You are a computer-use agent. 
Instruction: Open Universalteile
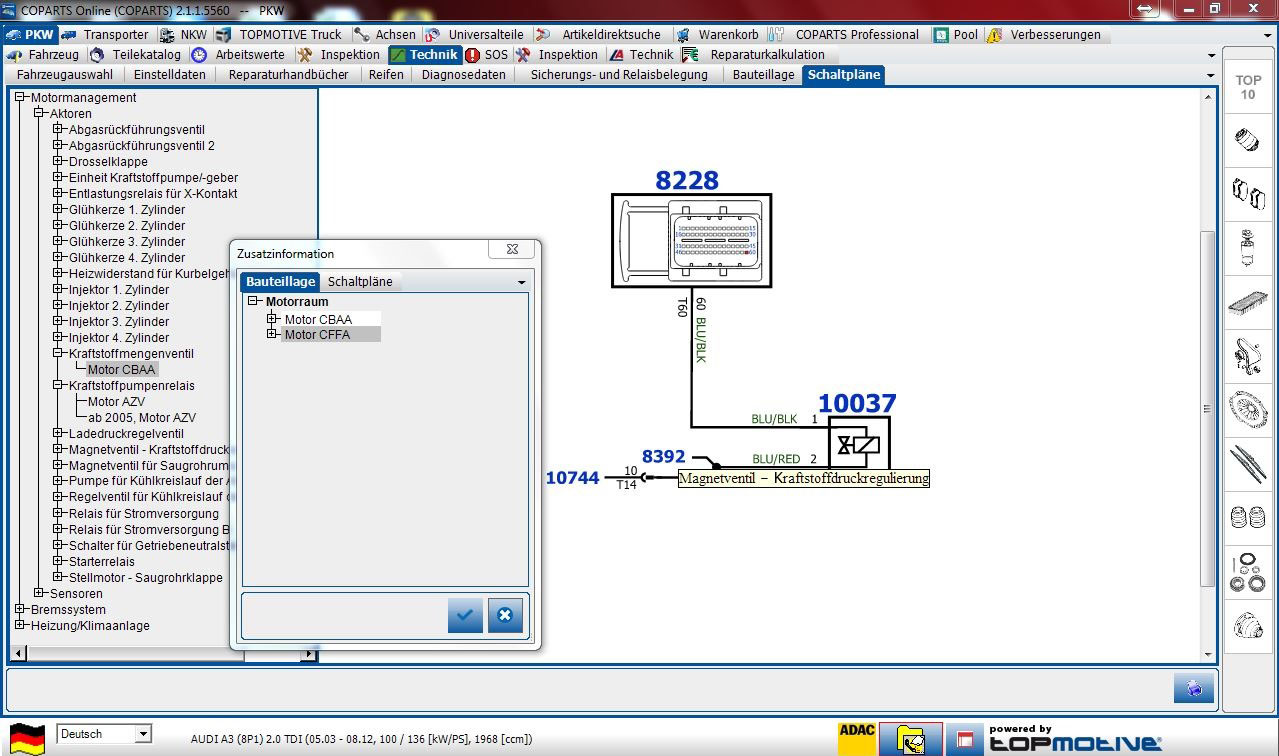[x=475, y=34]
